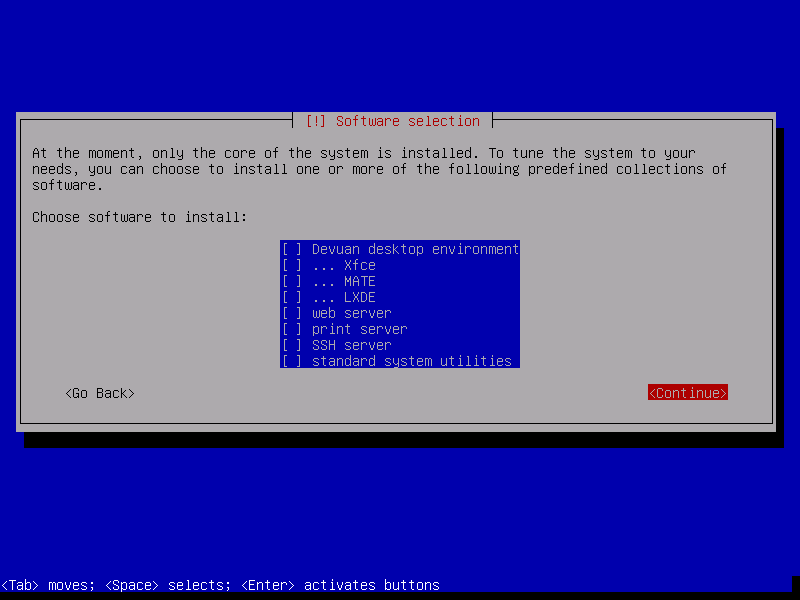Enable the SSH server checkbox
800x600 pixels.
pyautogui.click(x=292, y=345)
